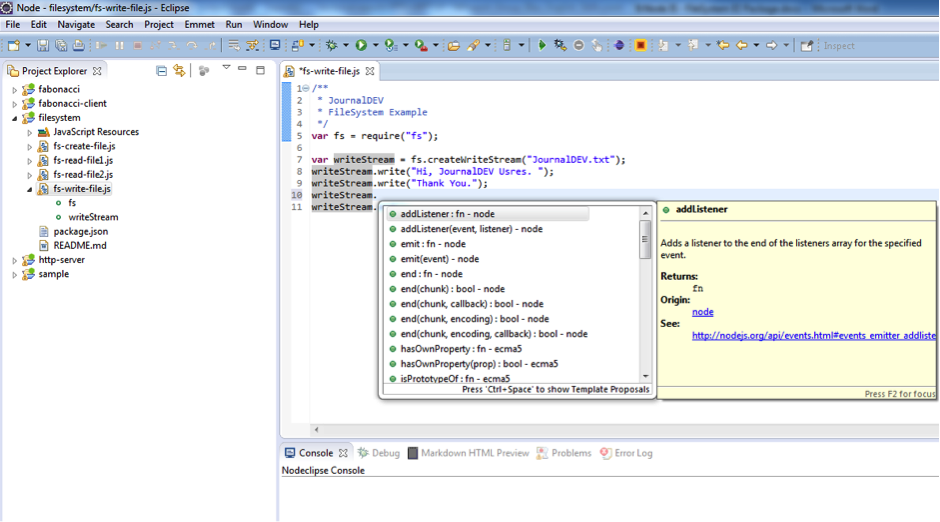Open the Emmet menu
The width and height of the screenshot is (940, 522).
[x=200, y=25]
